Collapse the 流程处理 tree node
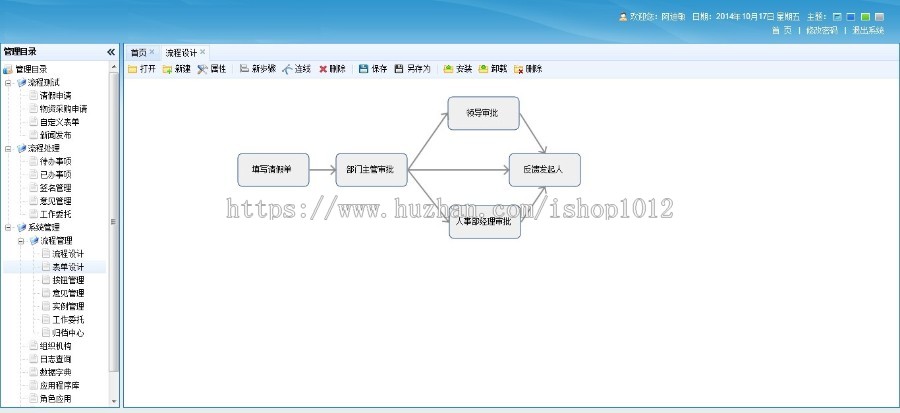This screenshot has height=413, width=900. pos(8,149)
